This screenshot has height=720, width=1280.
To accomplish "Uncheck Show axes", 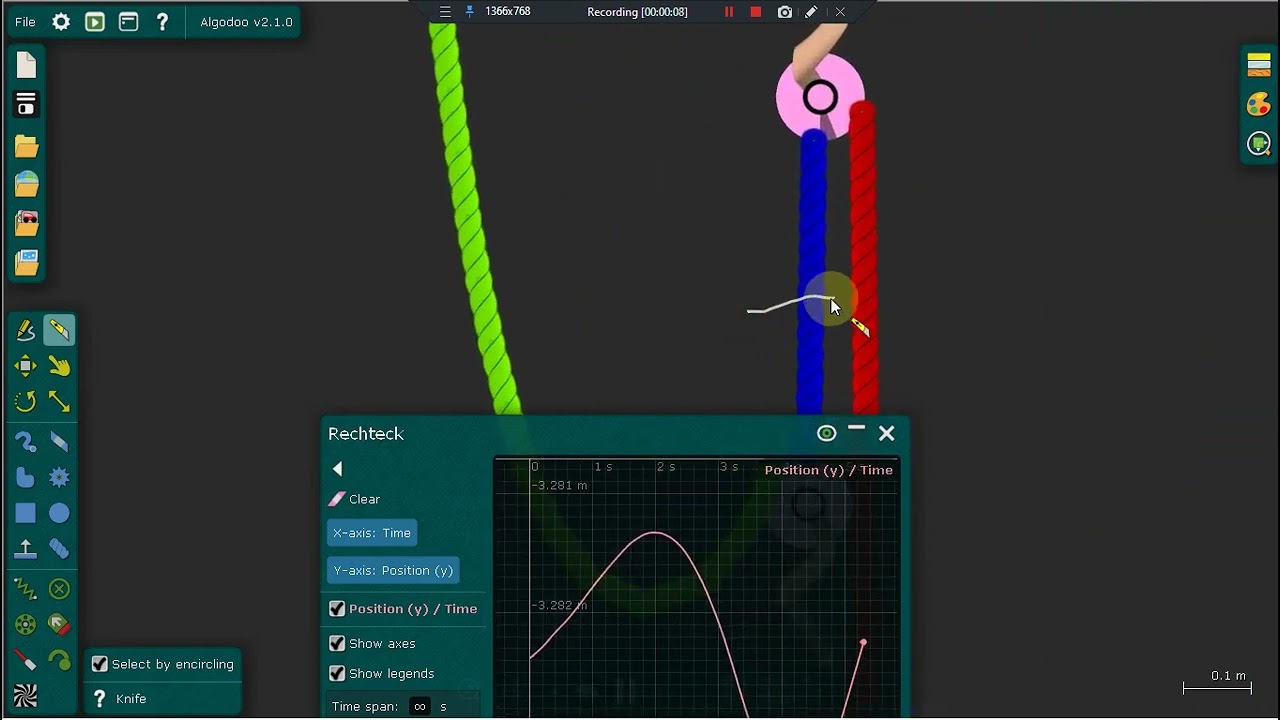I will click(x=337, y=643).
